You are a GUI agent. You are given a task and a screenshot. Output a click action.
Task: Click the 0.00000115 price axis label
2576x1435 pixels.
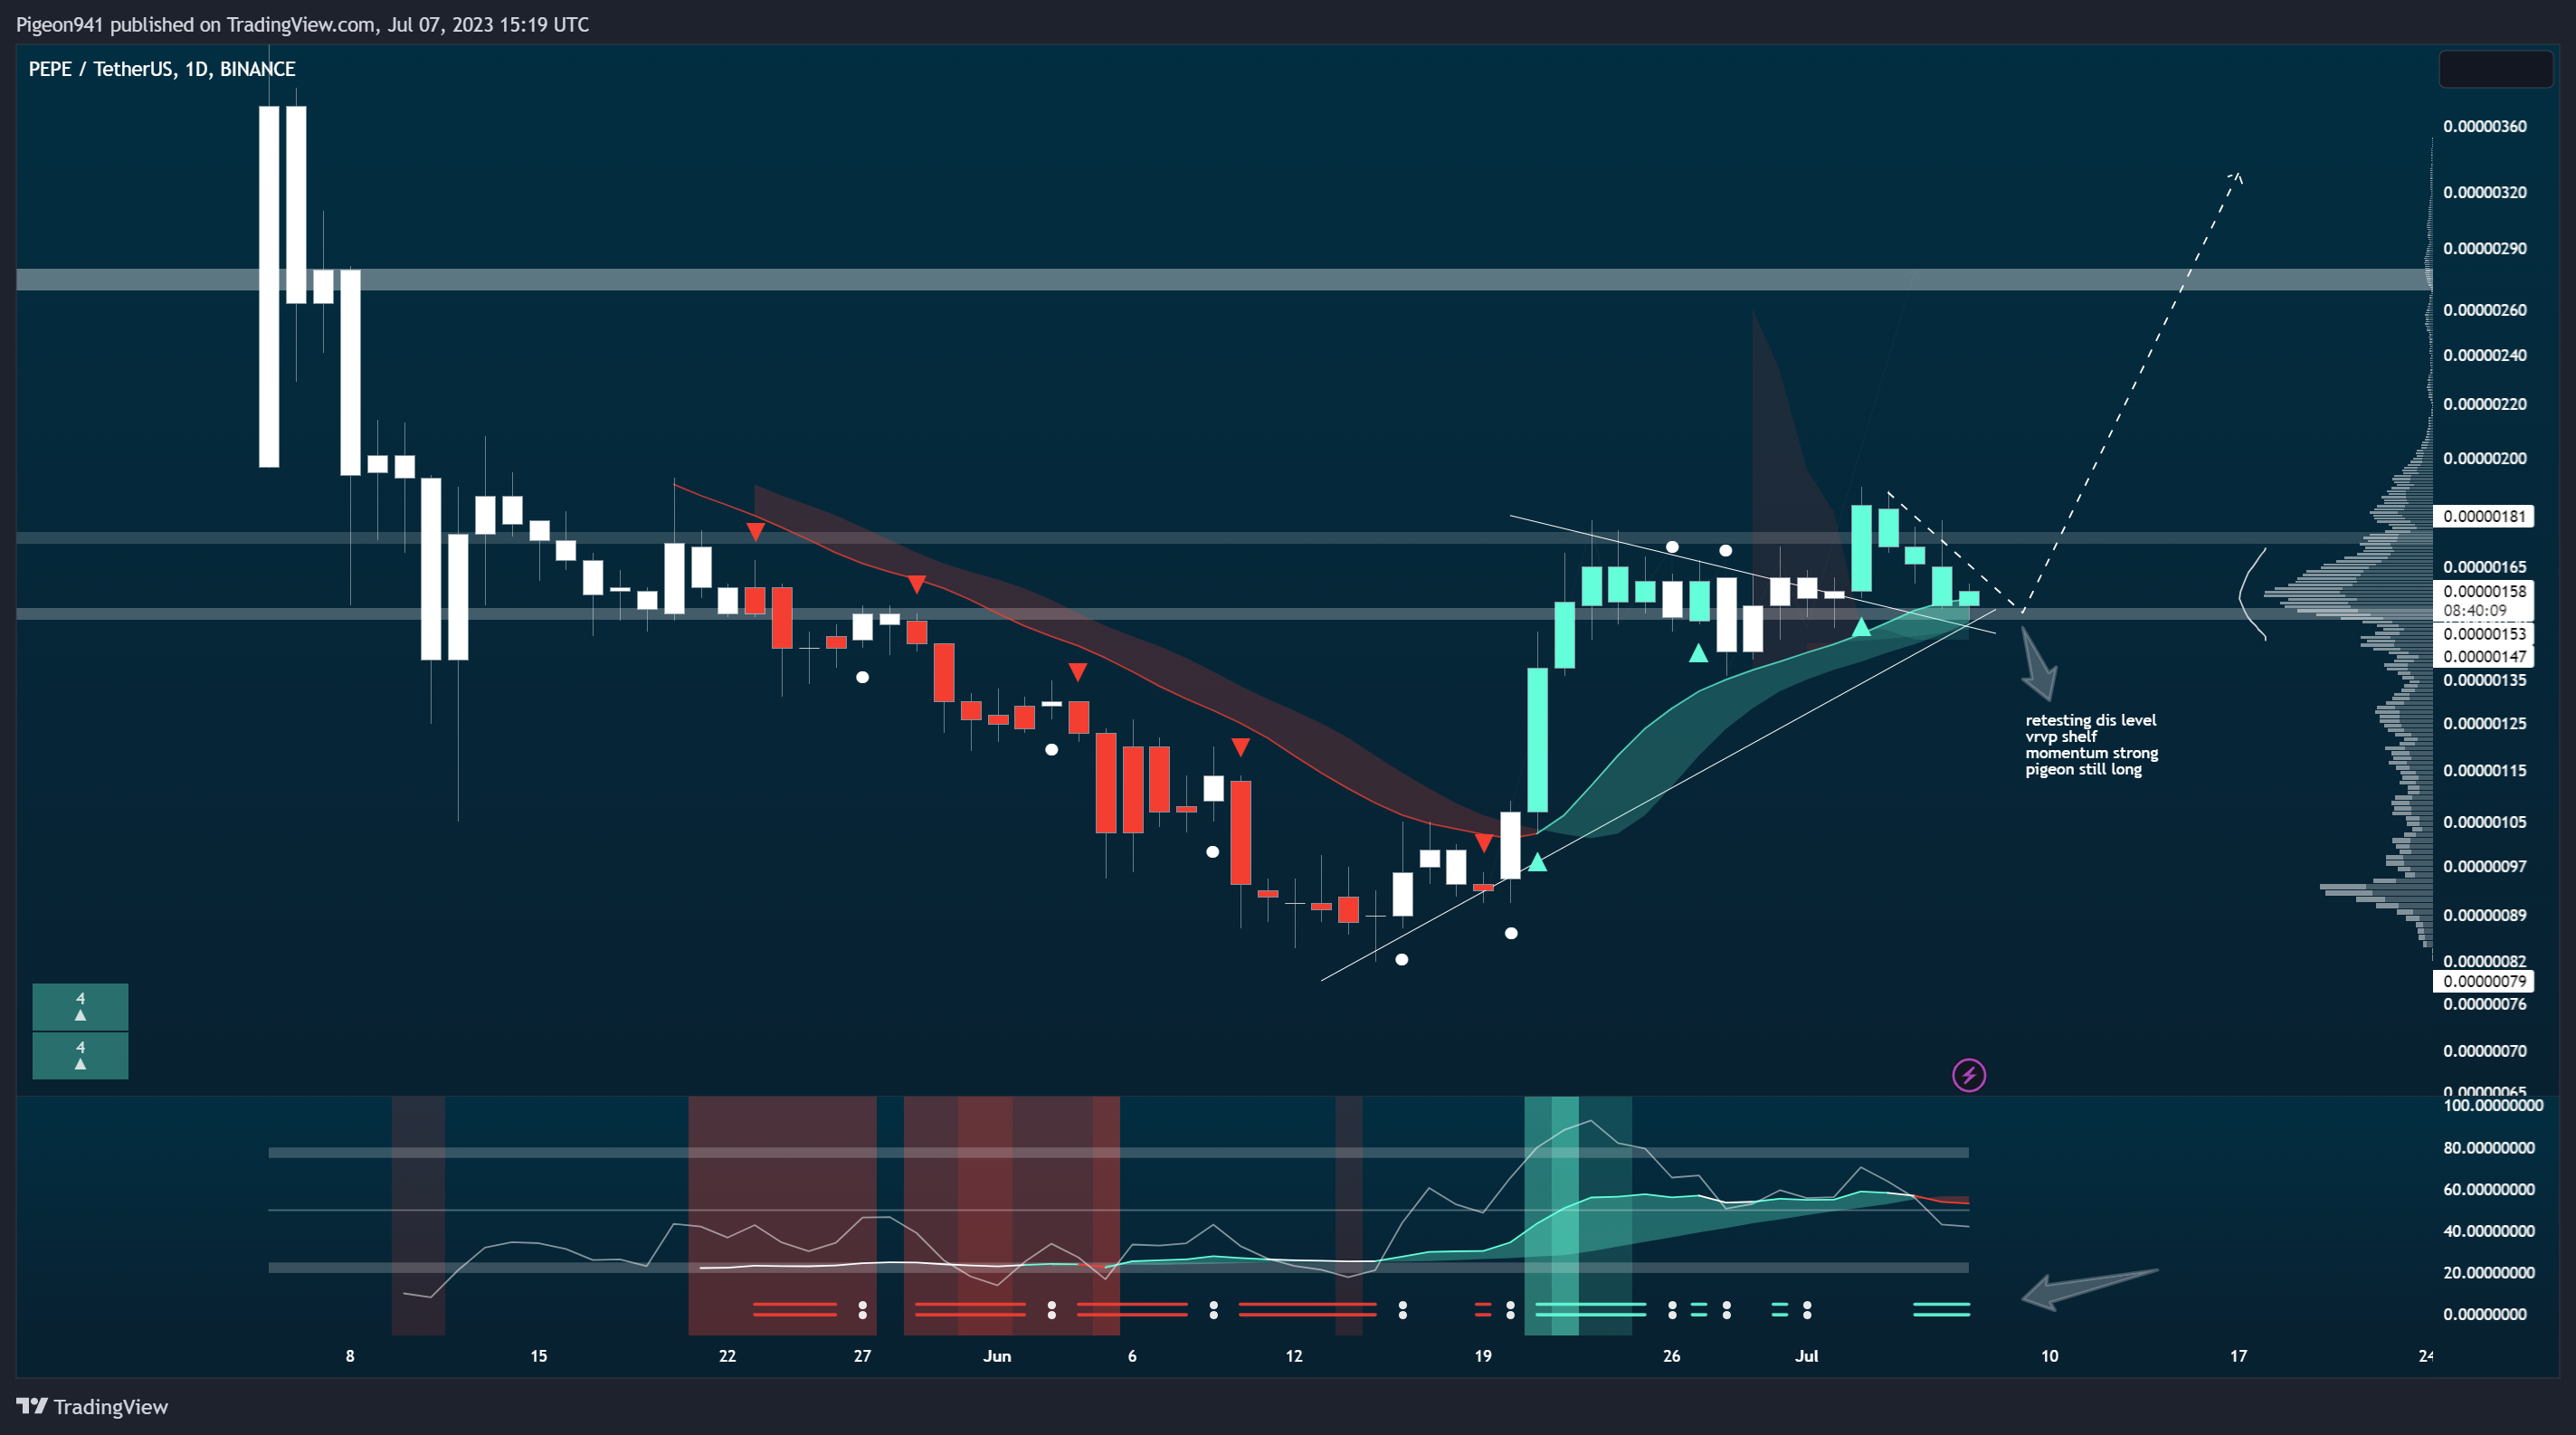[x=2484, y=770]
